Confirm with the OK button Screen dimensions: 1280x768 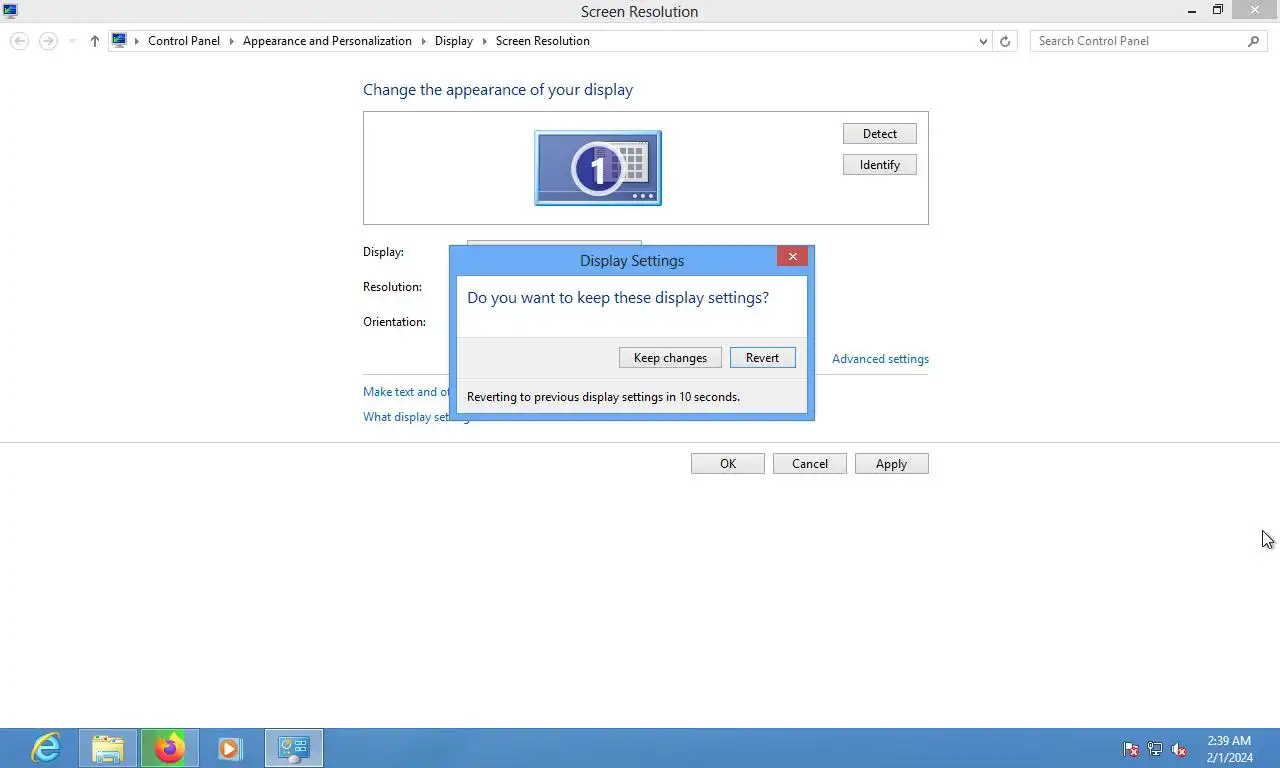(728, 464)
